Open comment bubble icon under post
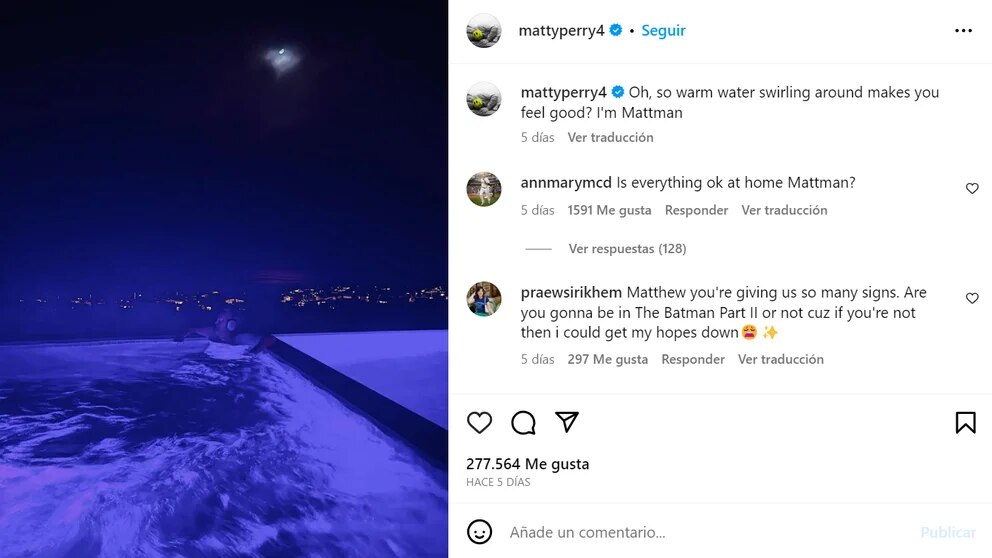The height and width of the screenshot is (558, 992). coord(523,423)
